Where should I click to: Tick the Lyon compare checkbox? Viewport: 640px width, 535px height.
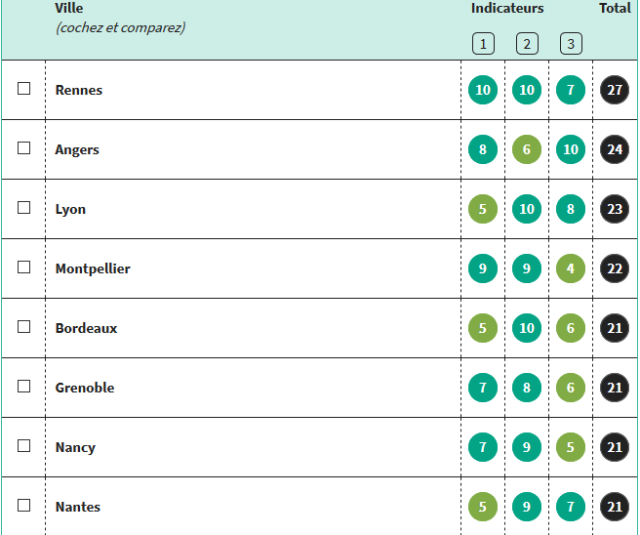(24, 207)
